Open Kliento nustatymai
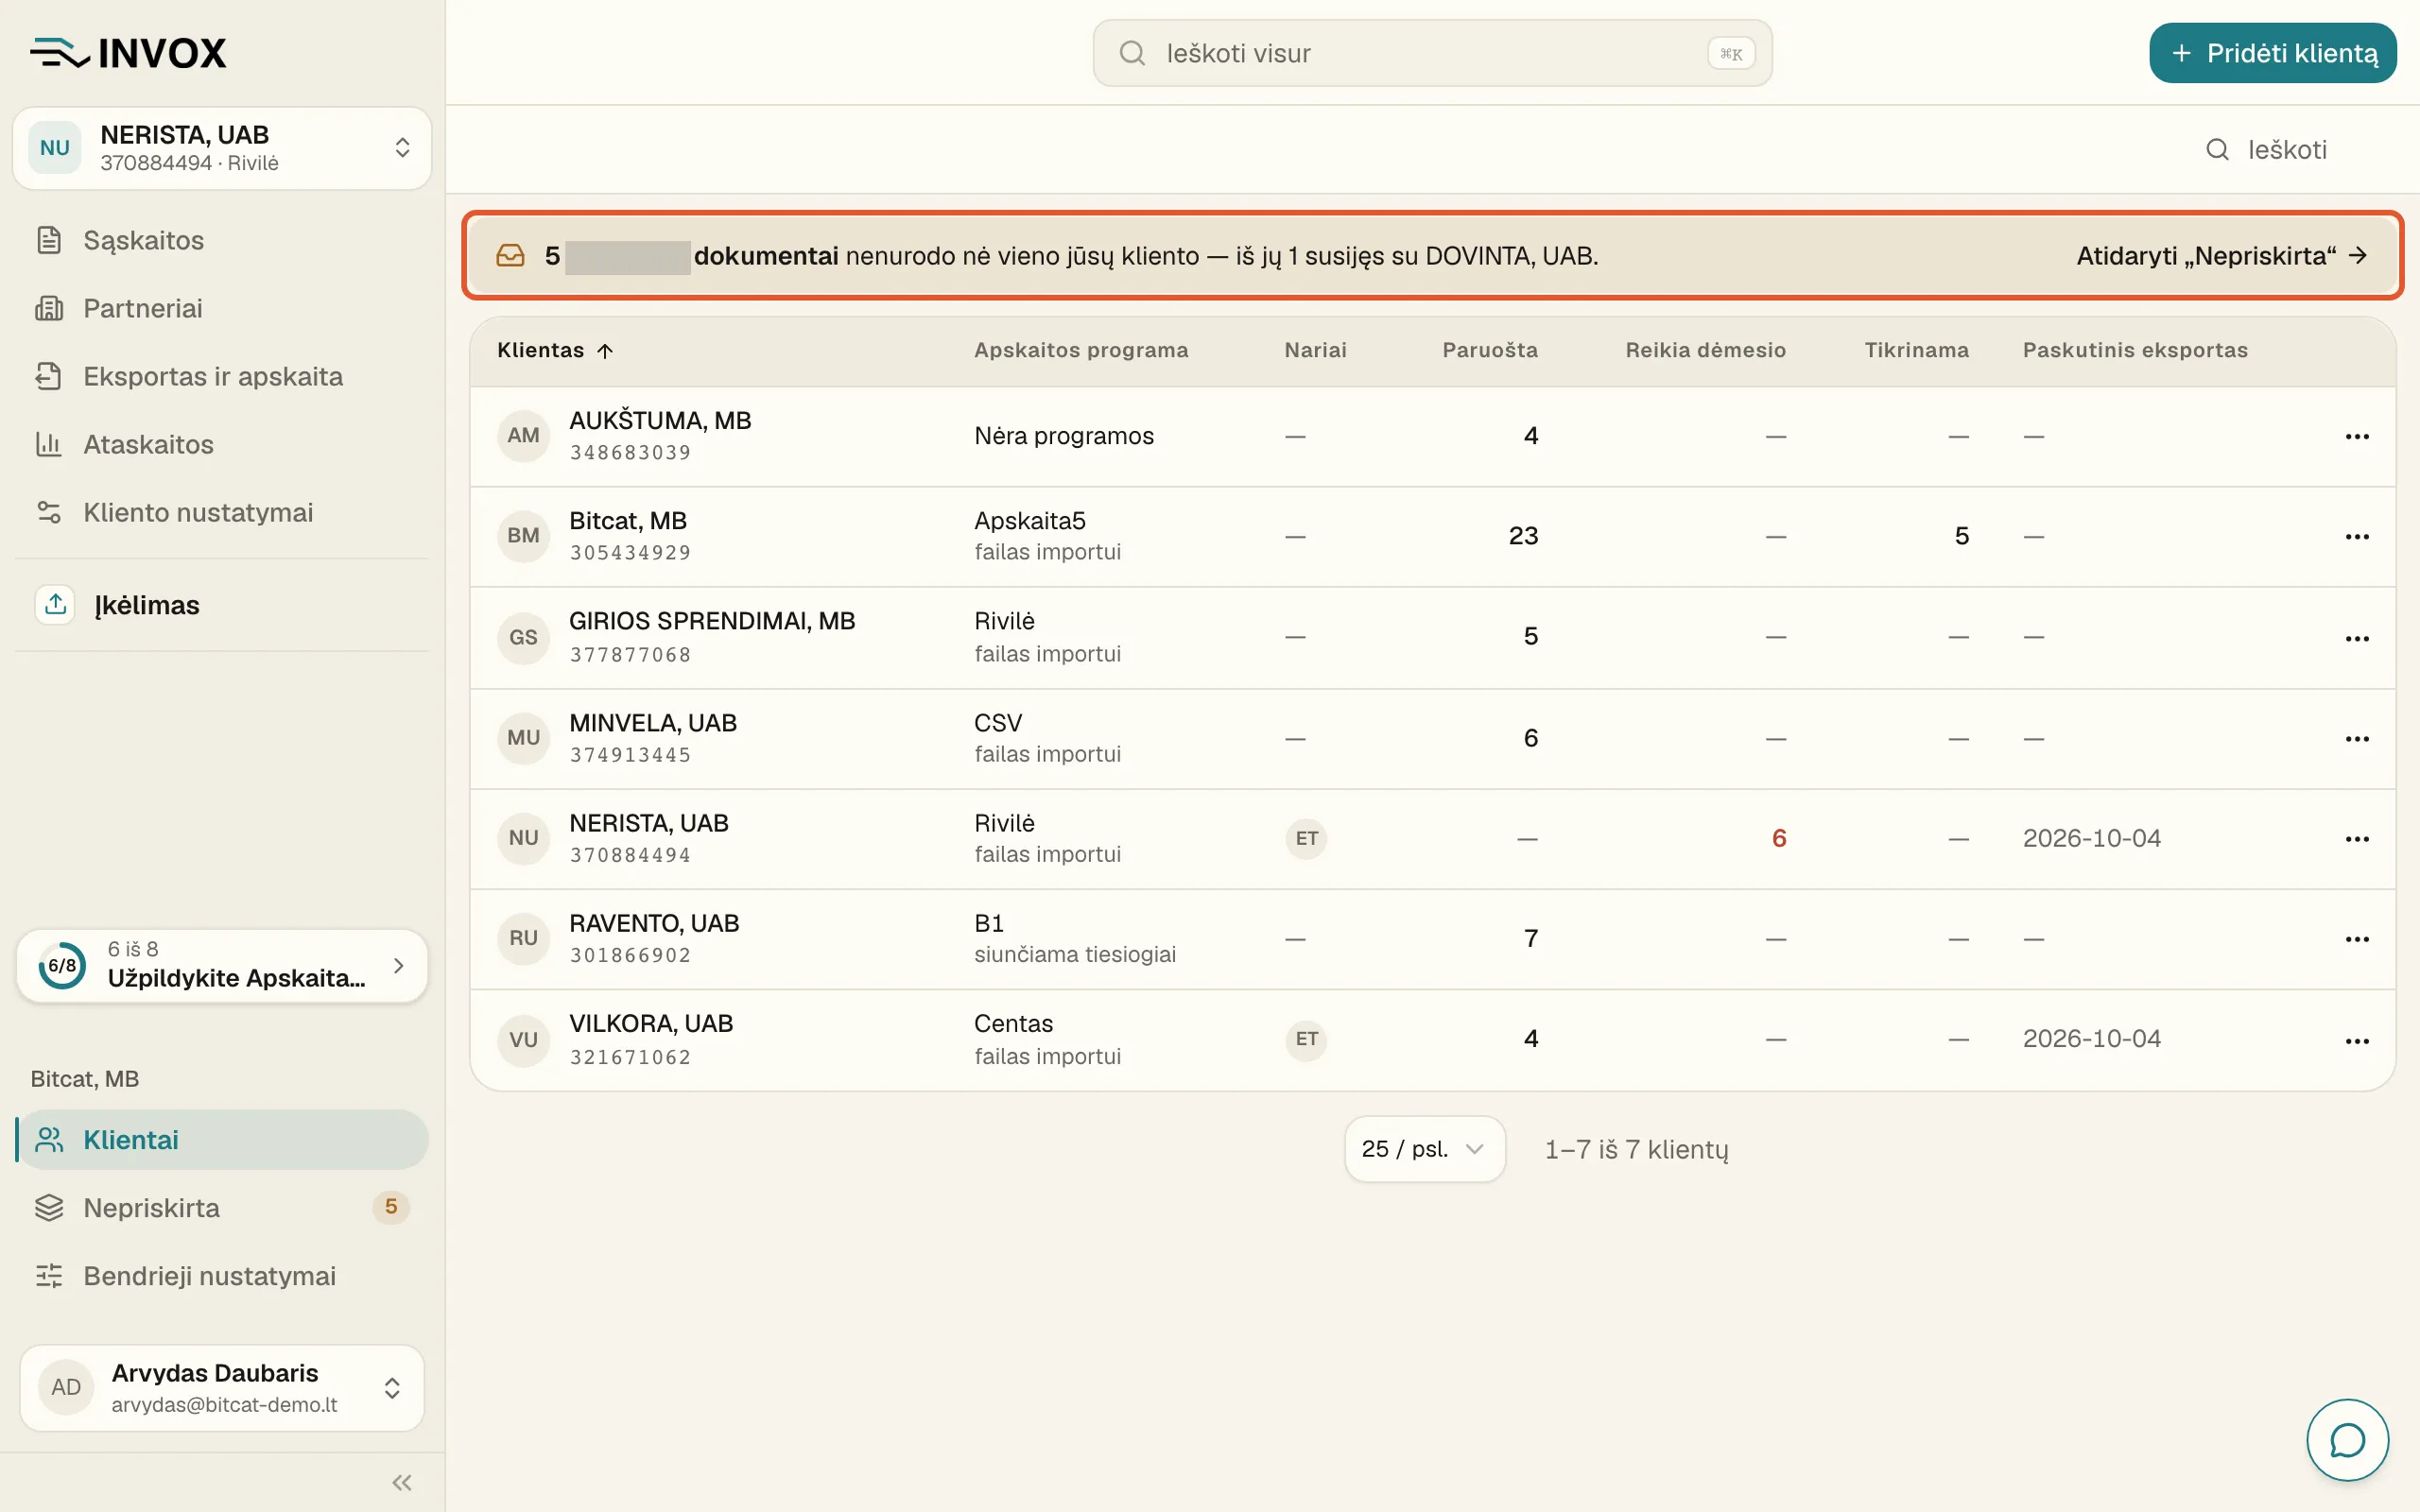The height and width of the screenshot is (1512, 2420). [222, 512]
